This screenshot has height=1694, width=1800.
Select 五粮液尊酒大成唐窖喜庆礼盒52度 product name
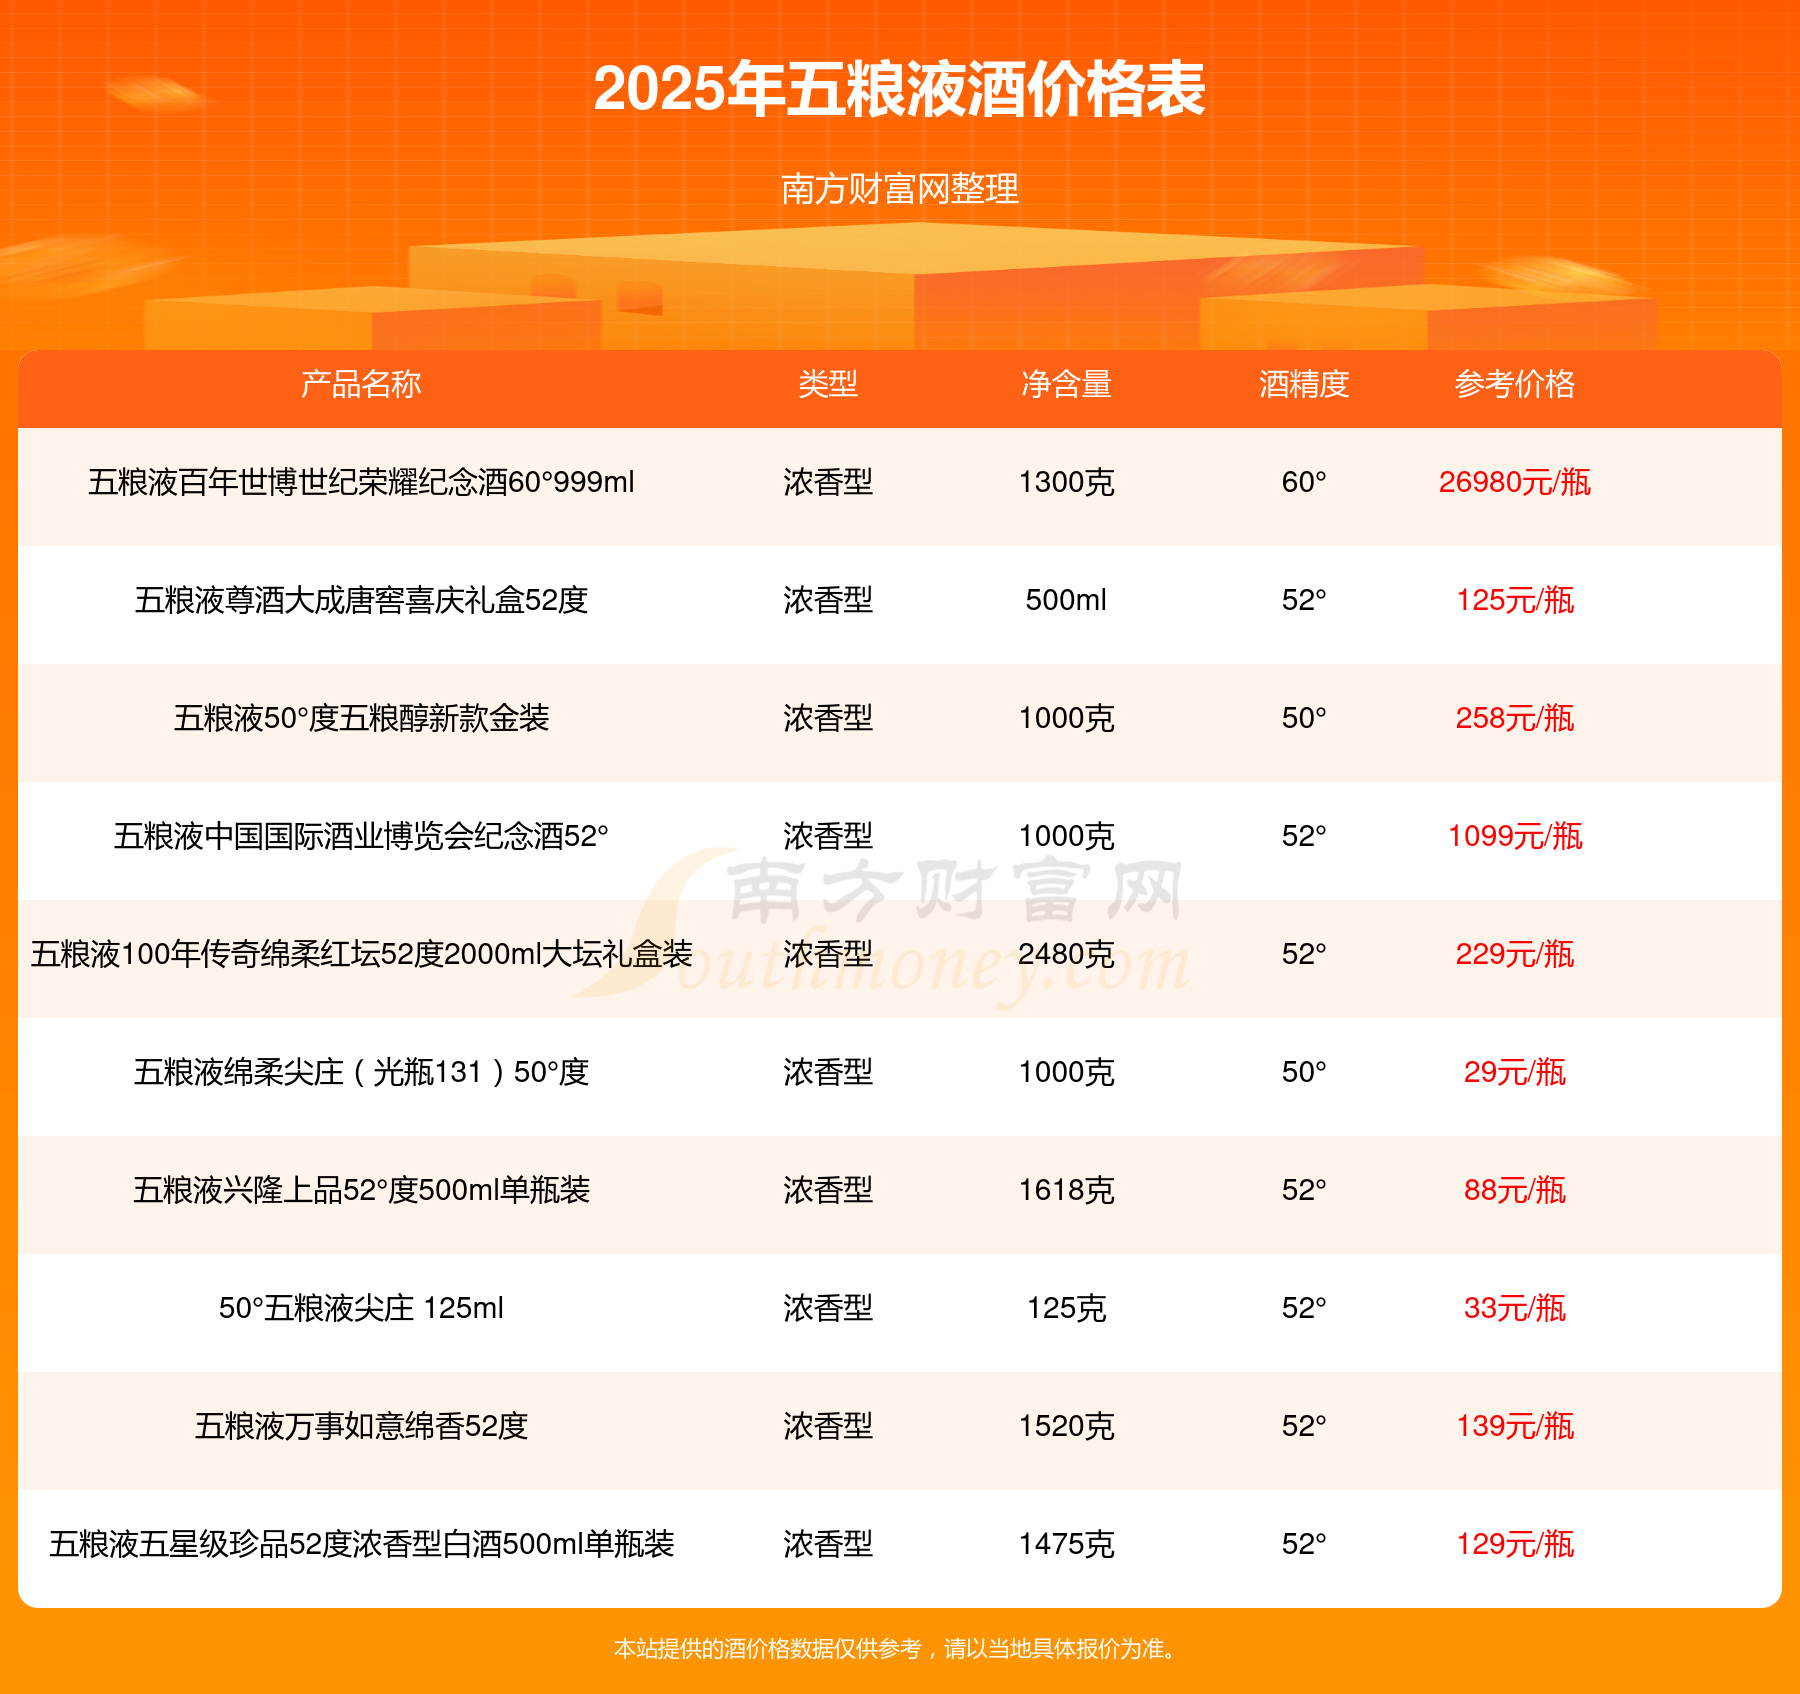[361, 600]
